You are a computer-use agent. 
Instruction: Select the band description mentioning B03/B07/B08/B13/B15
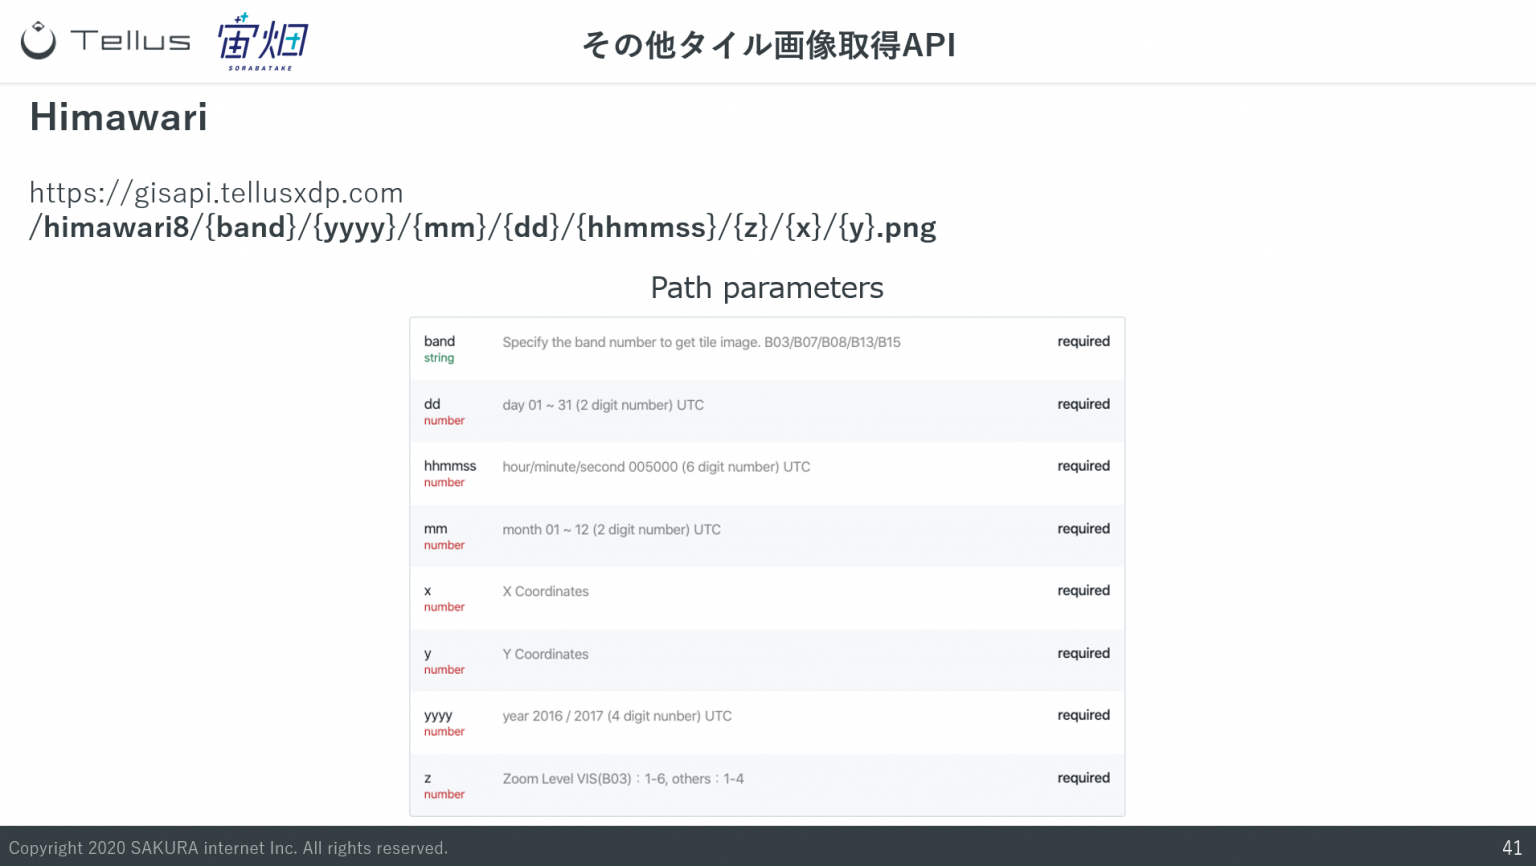(x=701, y=342)
